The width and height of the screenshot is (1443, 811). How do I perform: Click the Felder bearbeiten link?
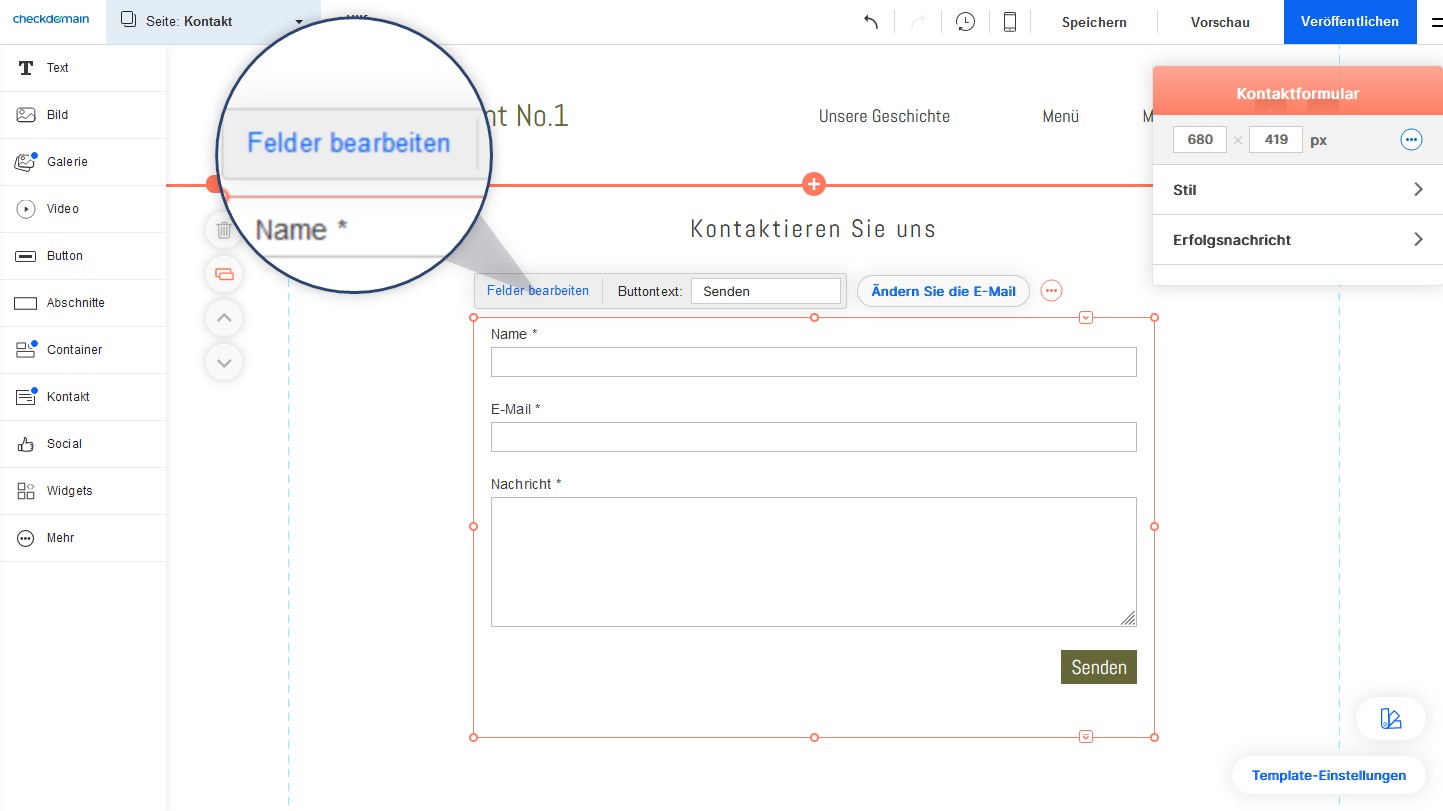point(538,291)
